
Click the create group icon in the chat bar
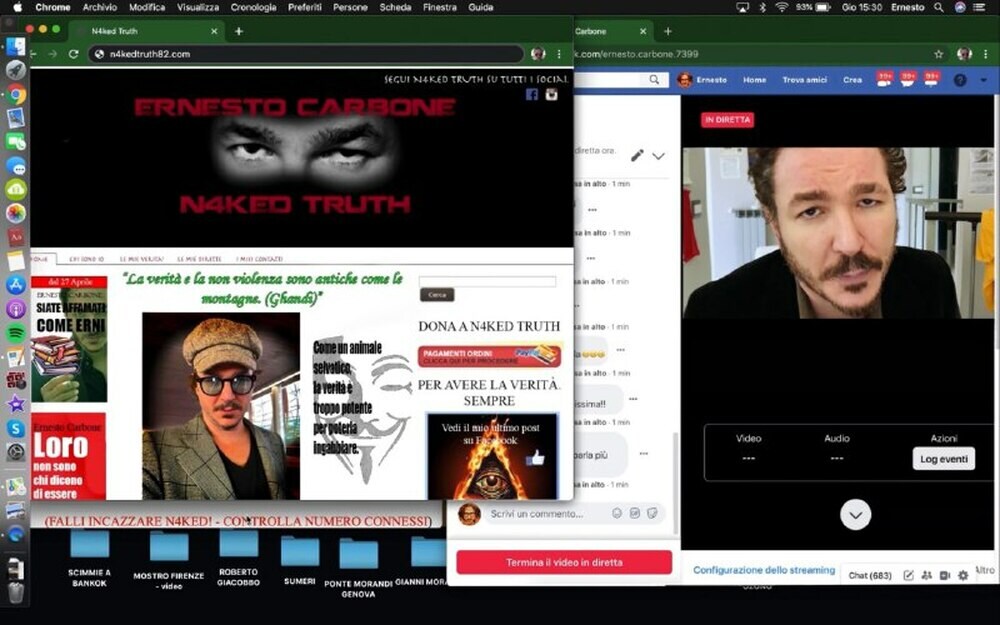point(927,575)
